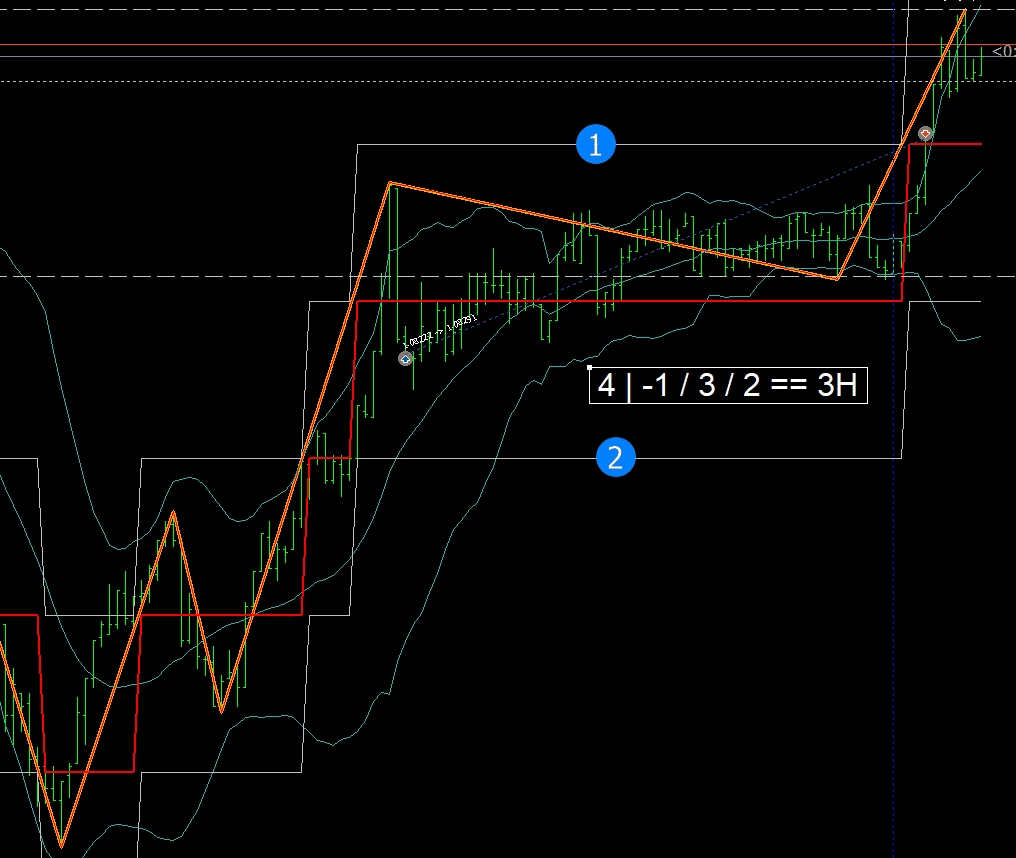Image resolution: width=1016 pixels, height=858 pixels.
Task: Select the red down-arrow trade exit marker
Action: point(926,133)
